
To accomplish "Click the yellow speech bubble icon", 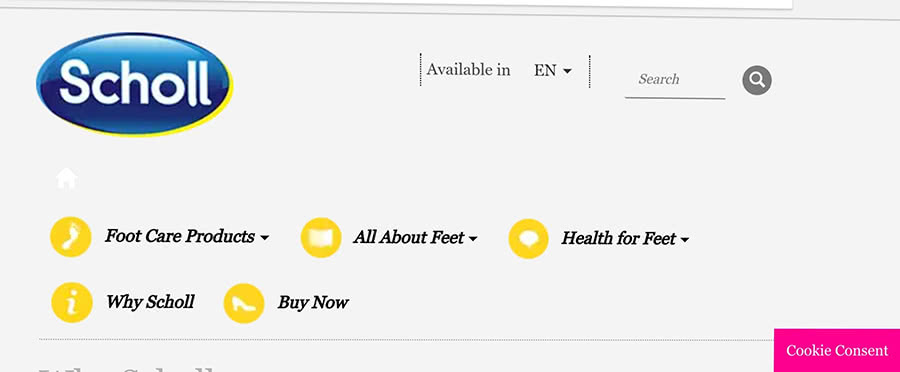I will coord(528,238).
